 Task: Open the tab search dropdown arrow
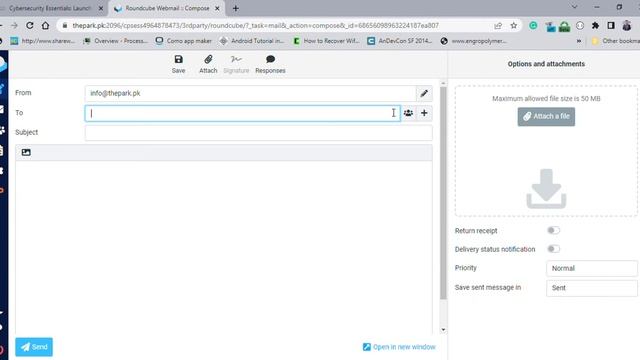574,7
